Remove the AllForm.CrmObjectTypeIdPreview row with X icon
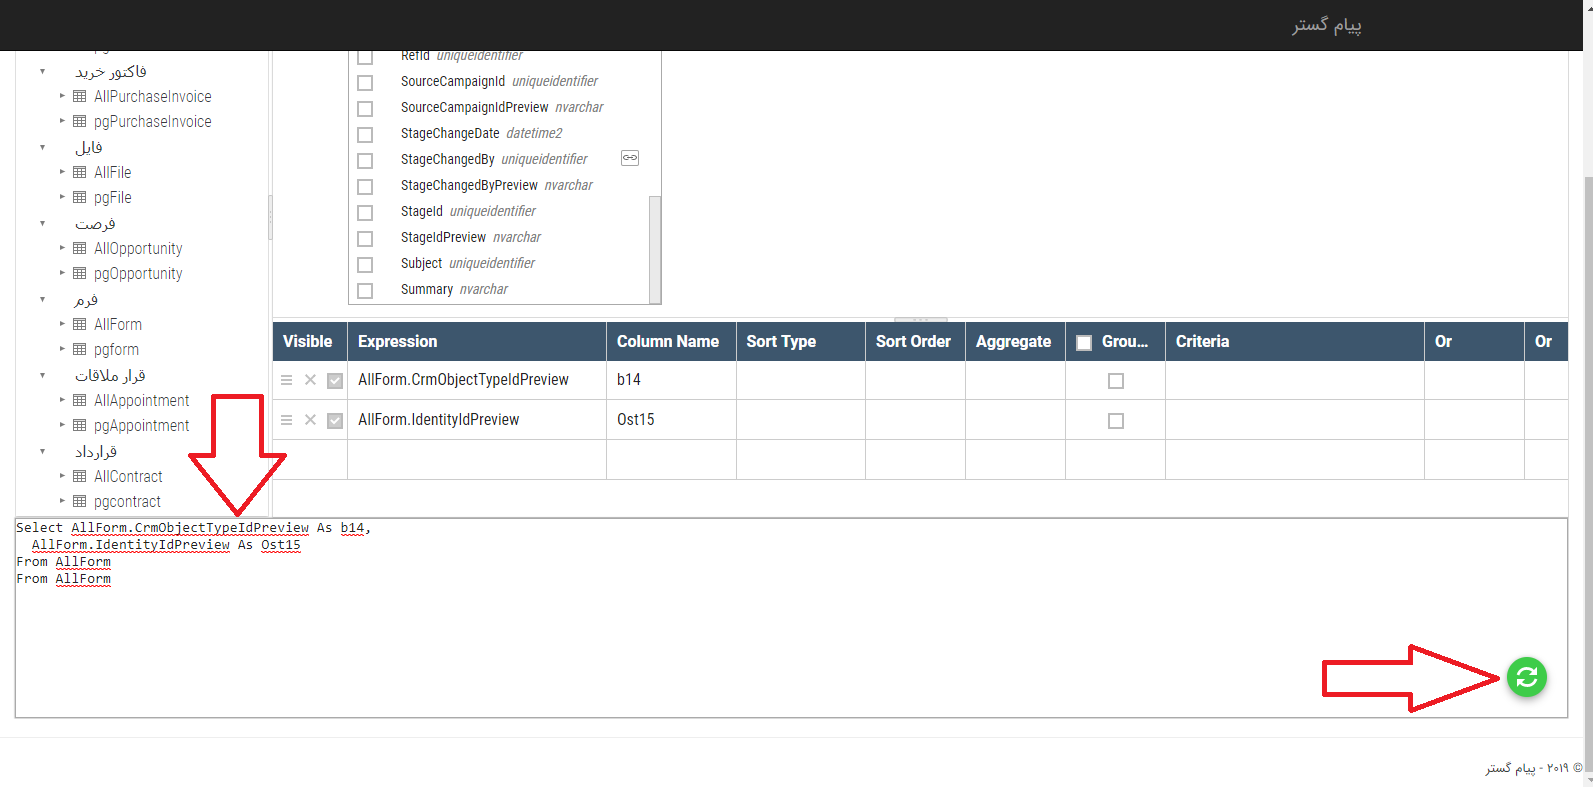The width and height of the screenshot is (1593, 787). [x=310, y=380]
